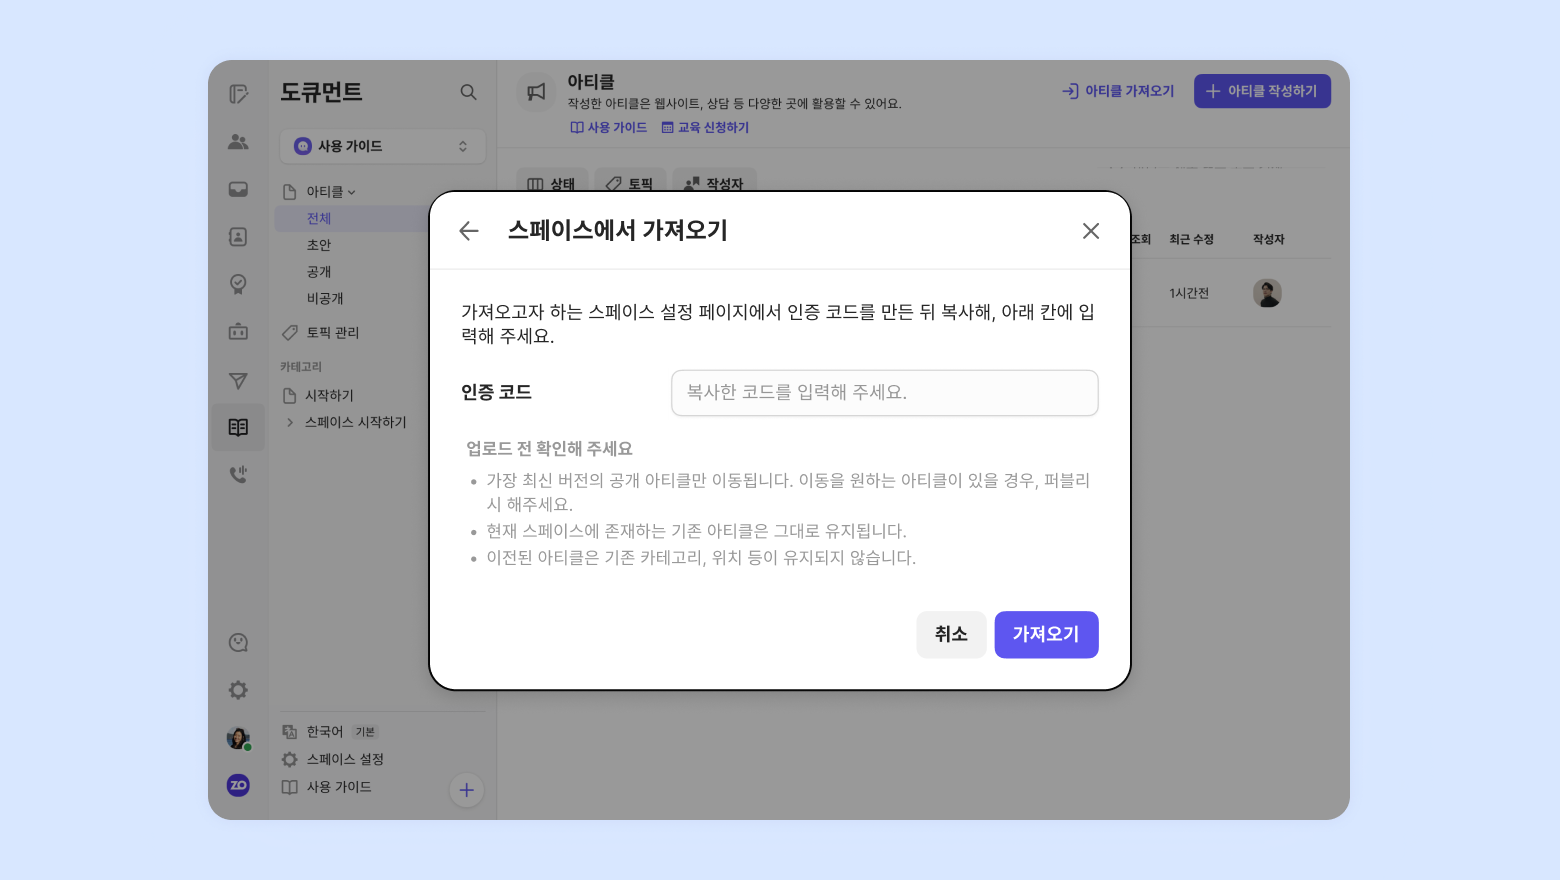Close the 스페이스에서 가져오기 dialog
The image size is (1560, 880).
pyautogui.click(x=1090, y=231)
